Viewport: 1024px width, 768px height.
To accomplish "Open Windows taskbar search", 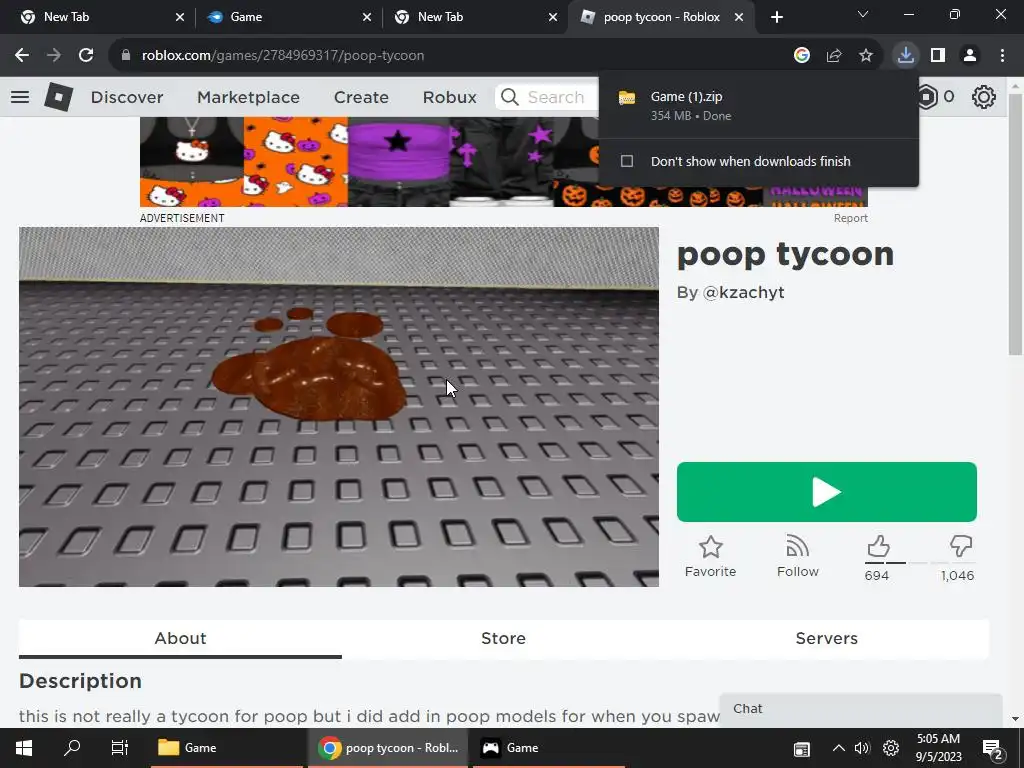I will (x=72, y=748).
